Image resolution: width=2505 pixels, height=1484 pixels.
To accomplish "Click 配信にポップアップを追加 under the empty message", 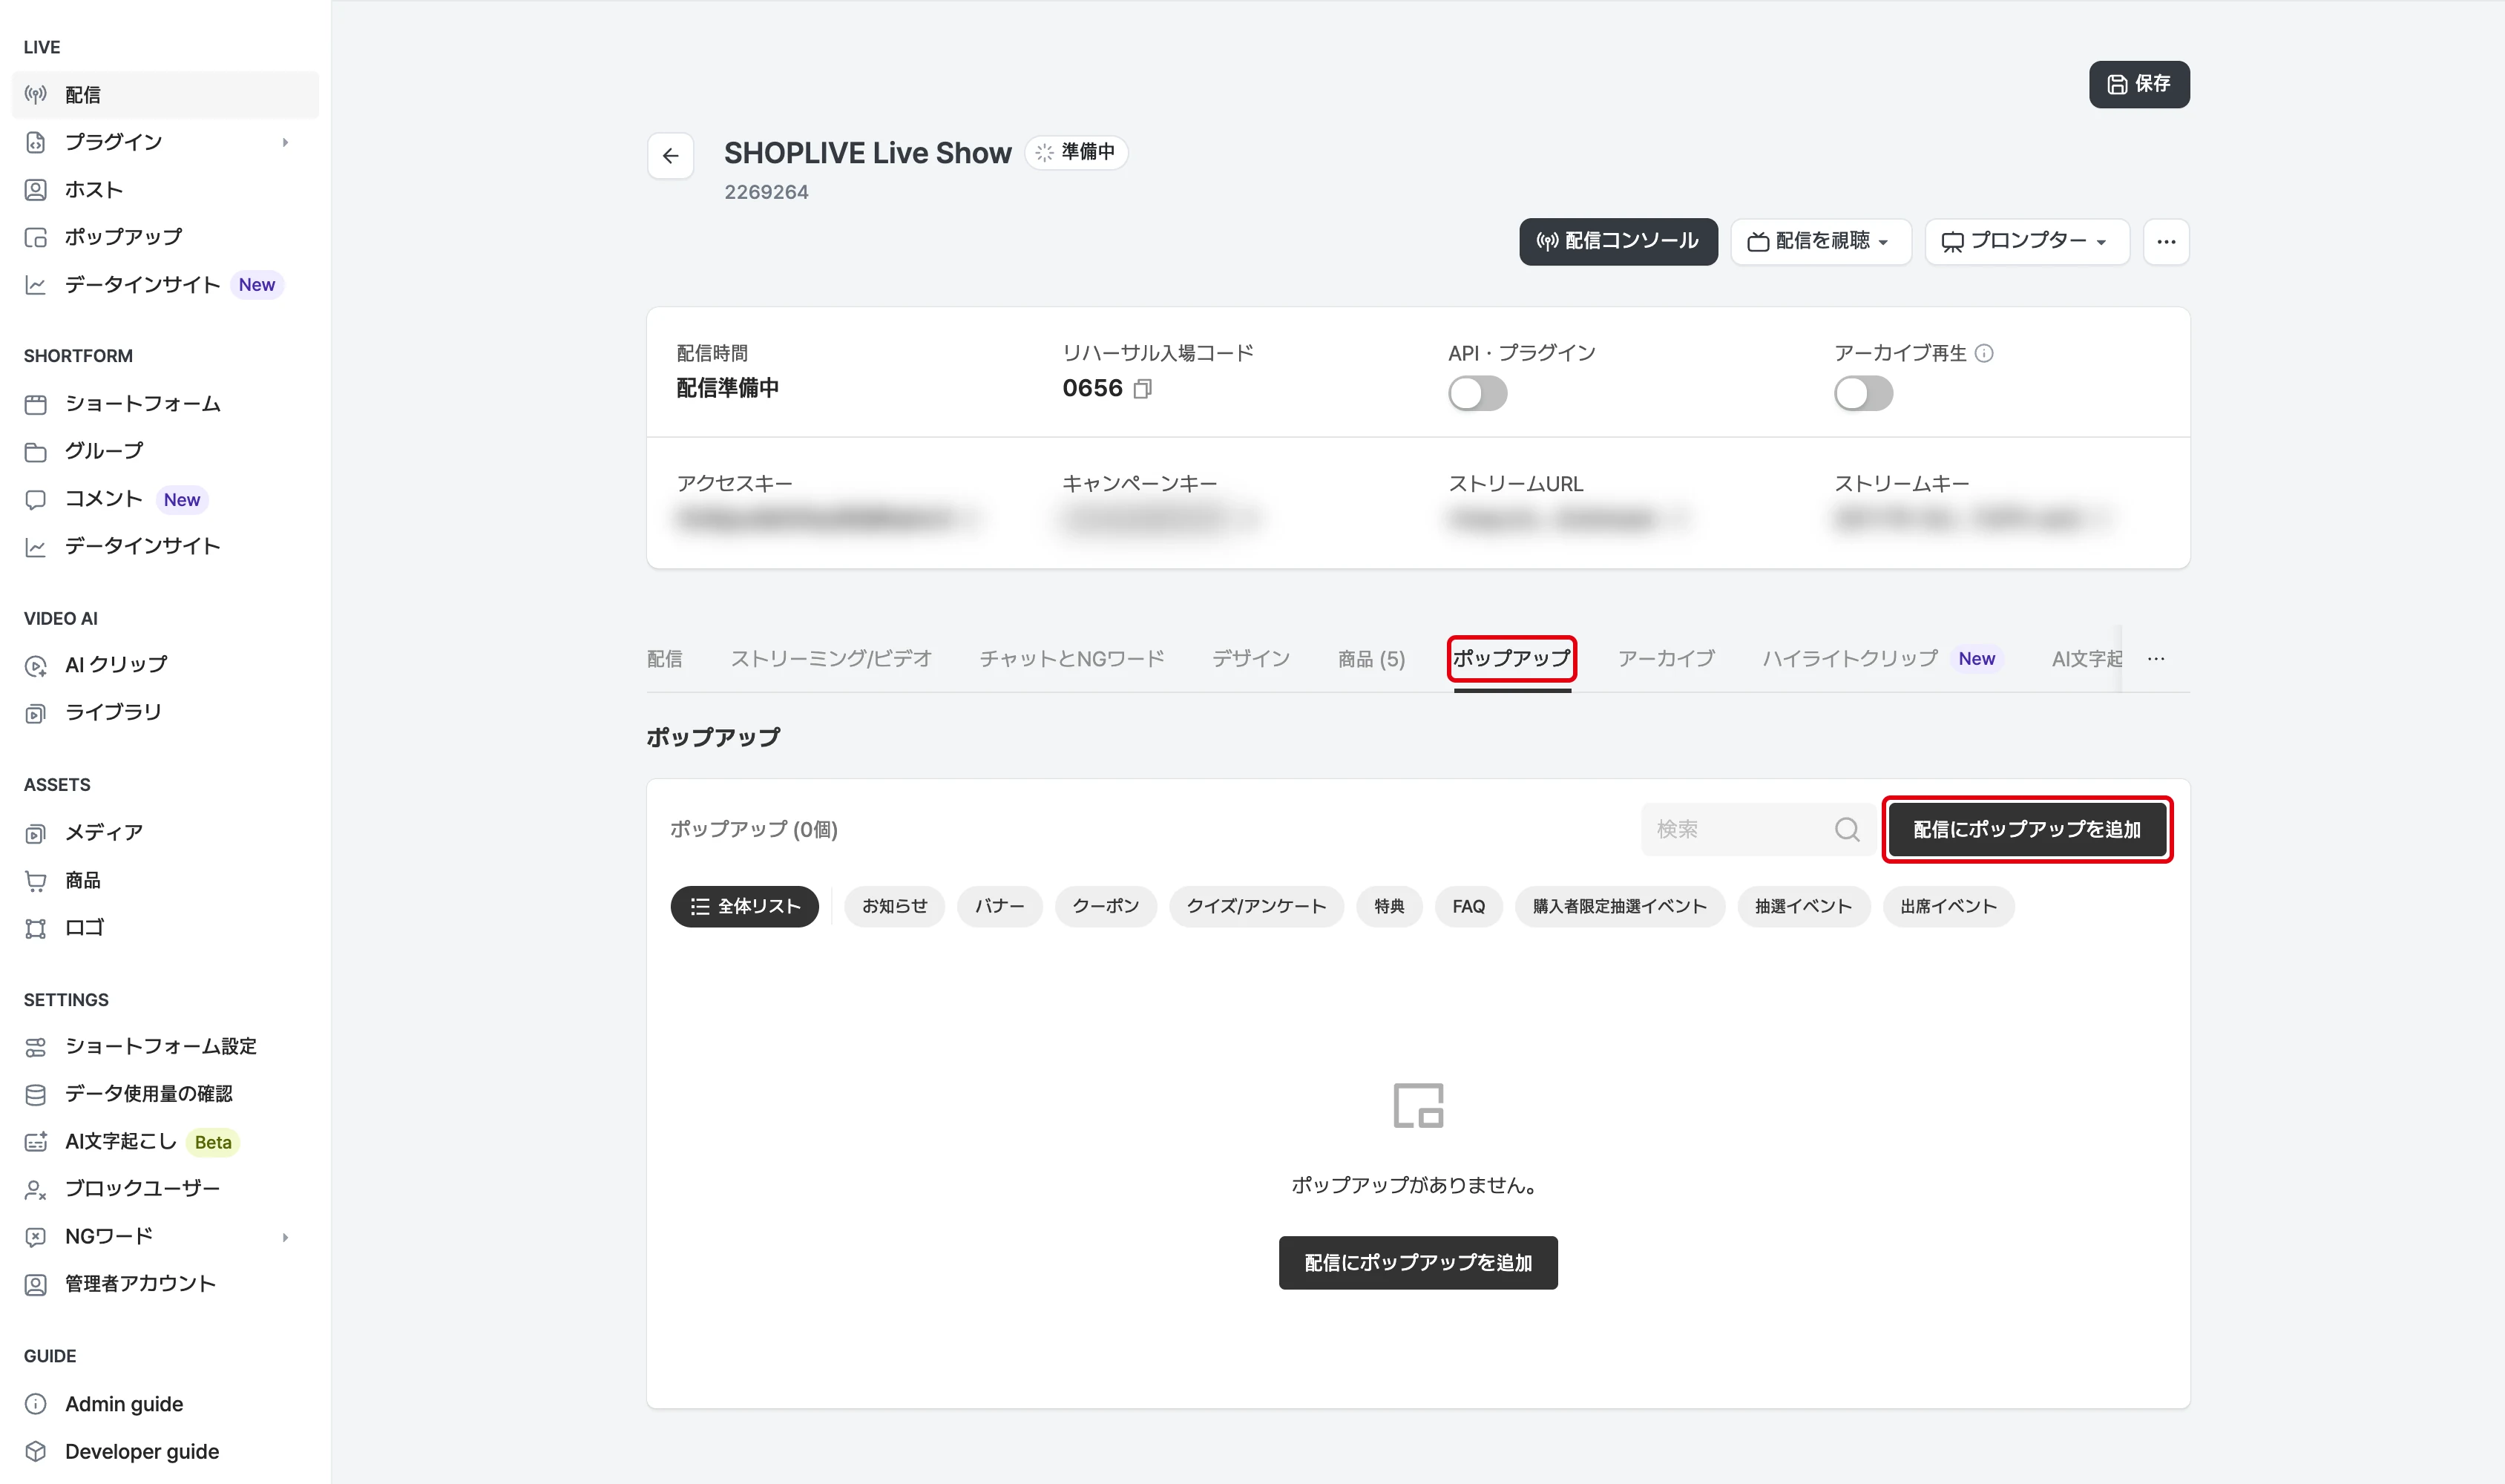I will 1417,1263.
